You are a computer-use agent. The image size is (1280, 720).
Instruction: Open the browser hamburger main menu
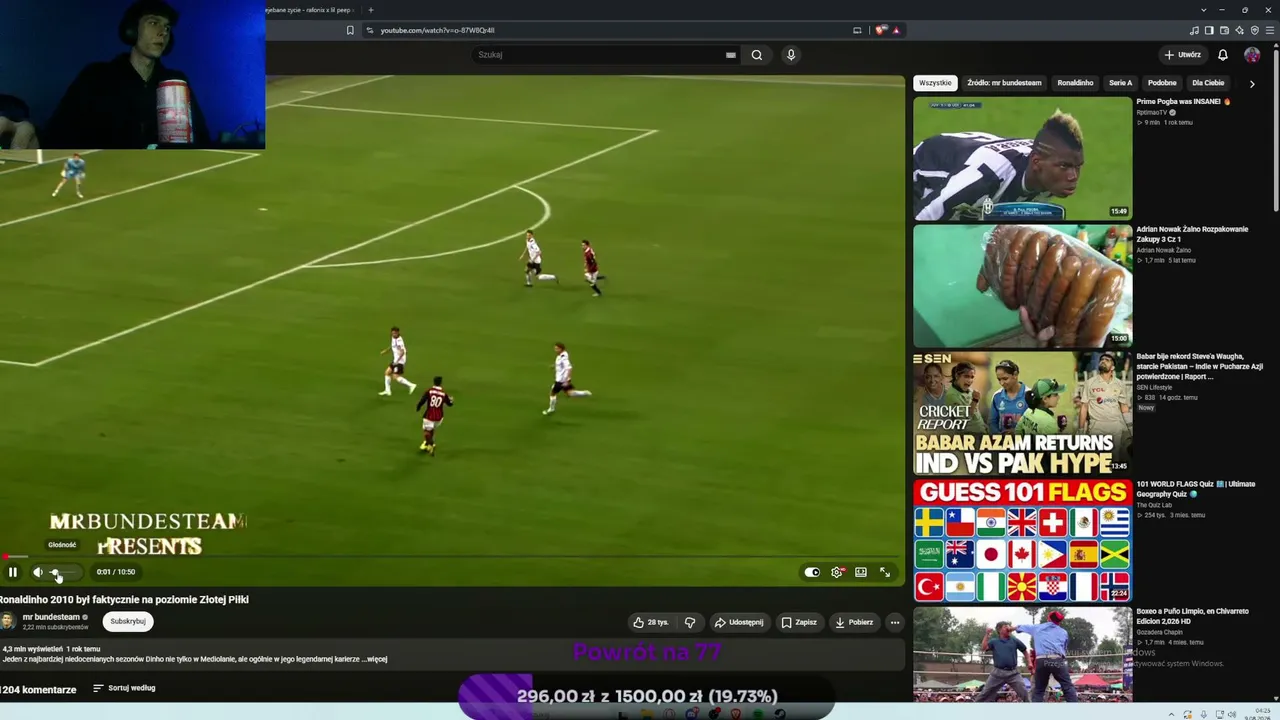pos(1270,30)
